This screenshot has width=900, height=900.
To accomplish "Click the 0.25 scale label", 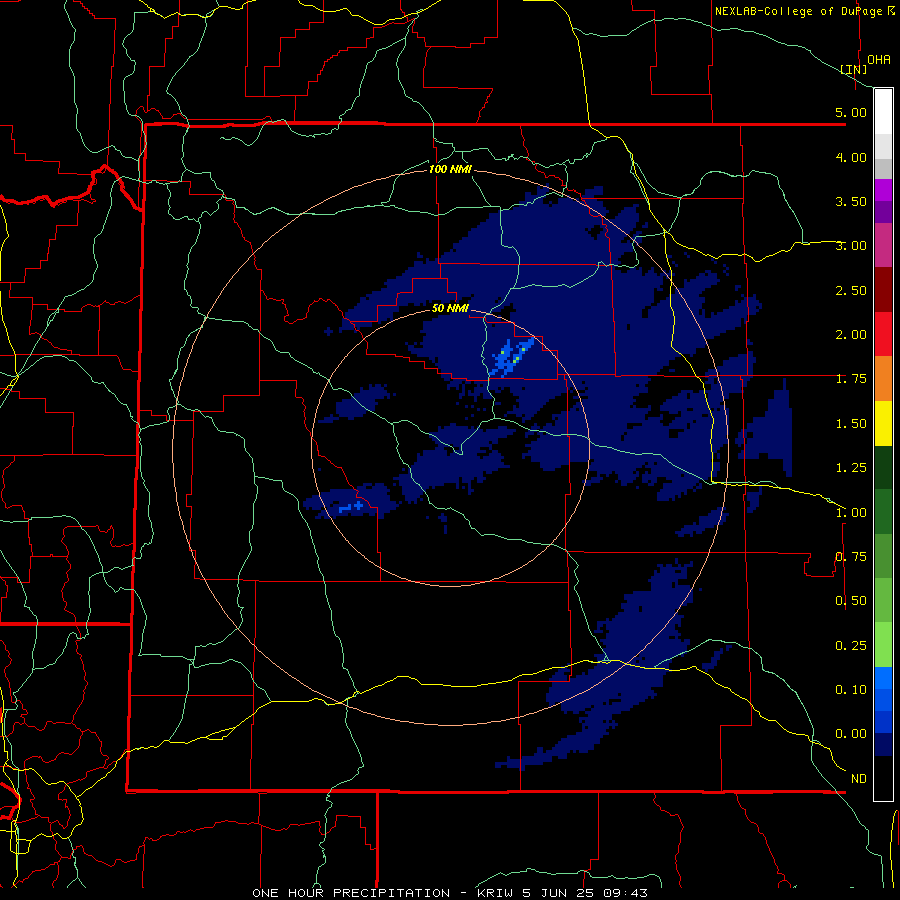I will [851, 646].
